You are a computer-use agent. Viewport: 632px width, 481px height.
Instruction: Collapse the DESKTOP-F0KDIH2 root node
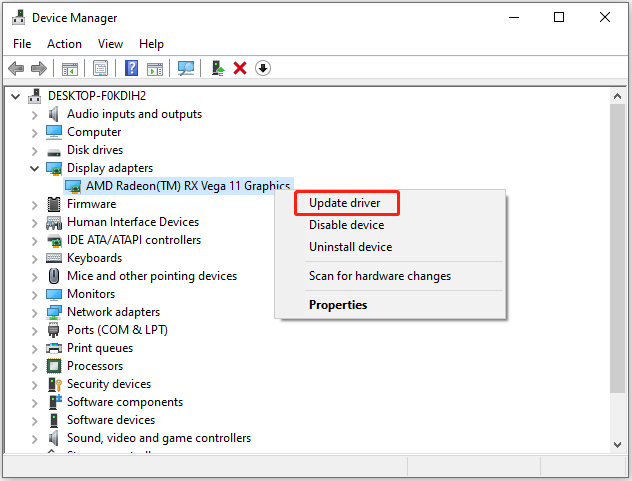click(x=15, y=96)
